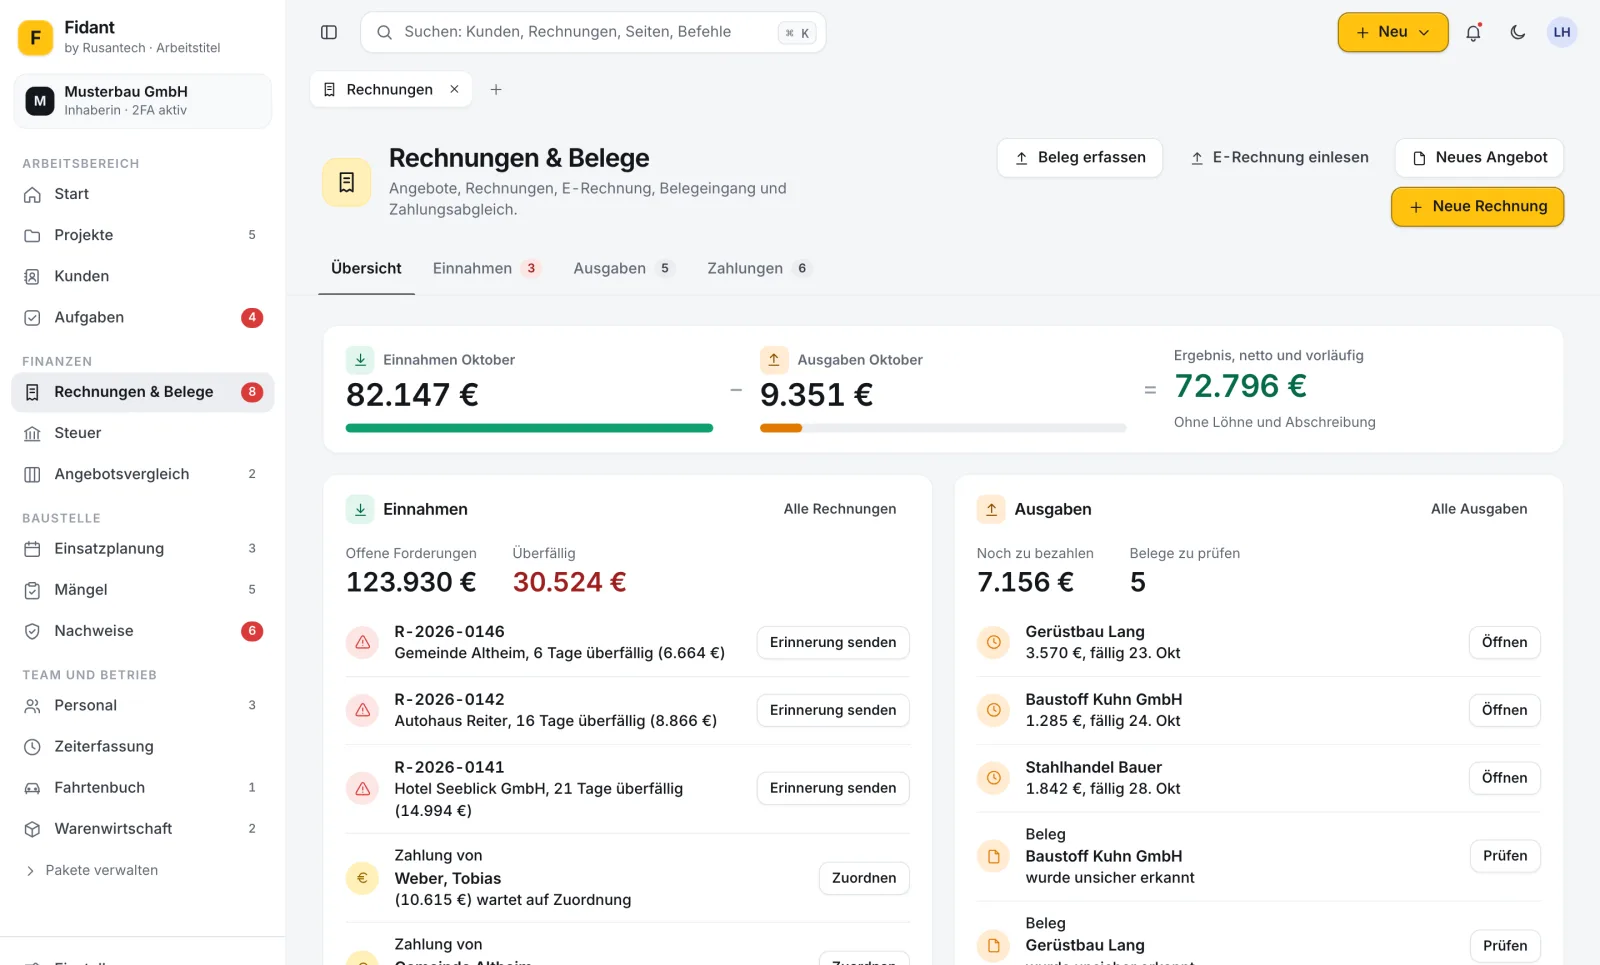
Task: Select the Übersicht tab
Action: [x=366, y=268]
